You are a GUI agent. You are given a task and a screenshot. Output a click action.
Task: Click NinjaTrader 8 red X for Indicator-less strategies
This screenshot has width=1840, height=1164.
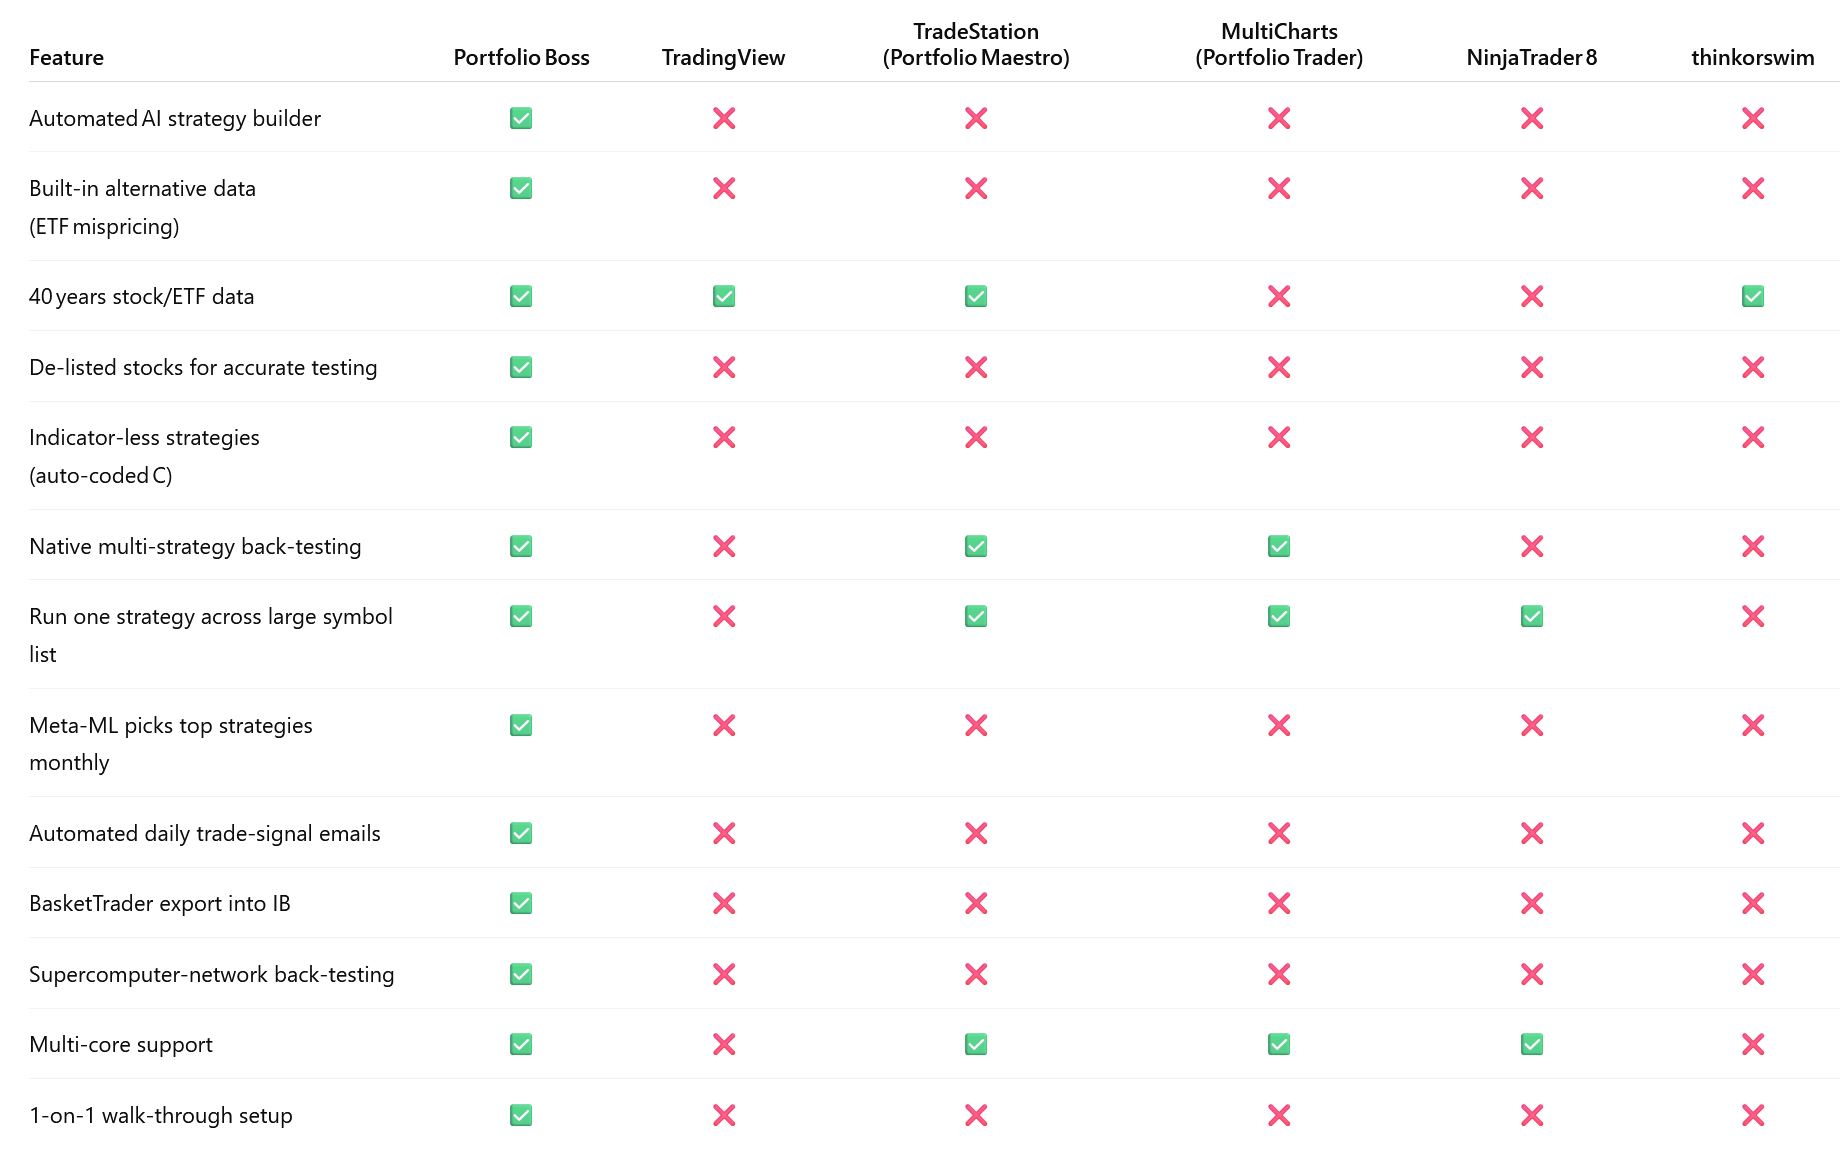1531,437
